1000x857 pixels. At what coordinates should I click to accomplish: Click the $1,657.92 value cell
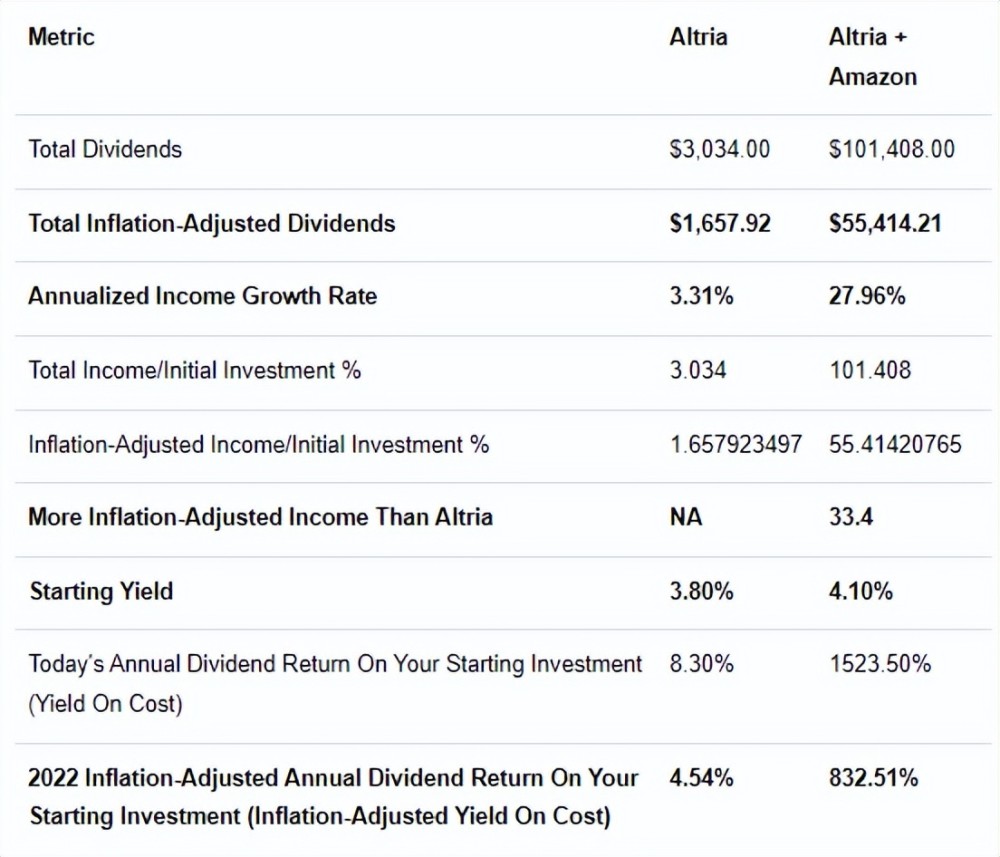[720, 223]
